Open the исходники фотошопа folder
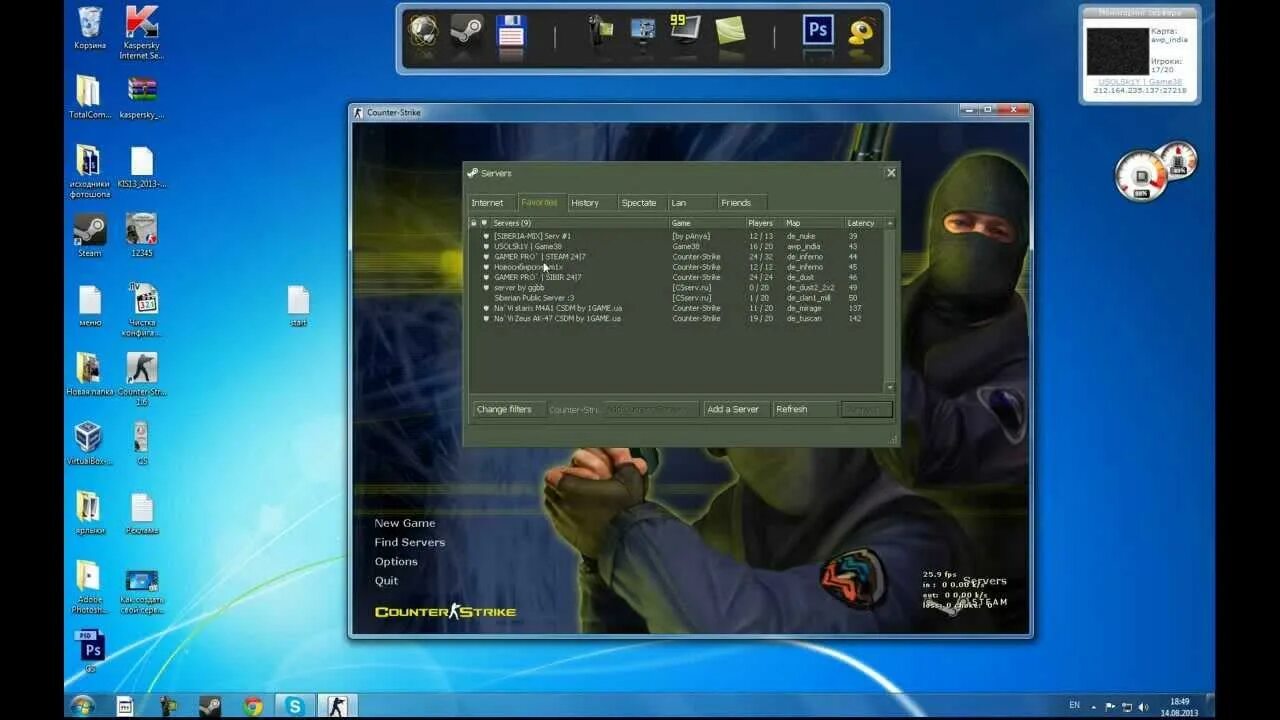The height and width of the screenshot is (720, 1280). tap(89, 171)
